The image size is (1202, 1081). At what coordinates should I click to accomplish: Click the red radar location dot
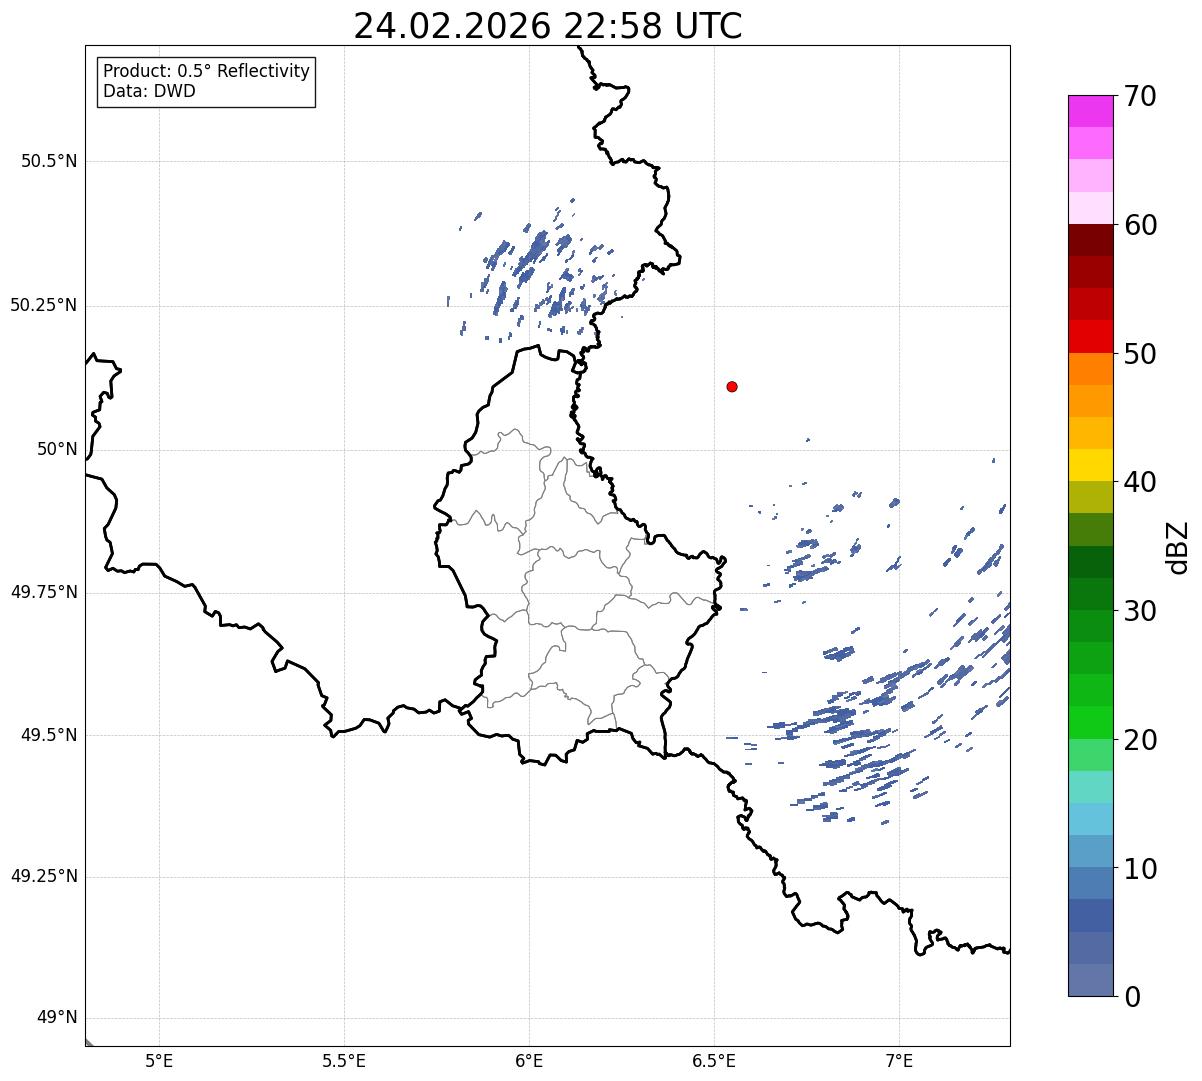tap(732, 386)
